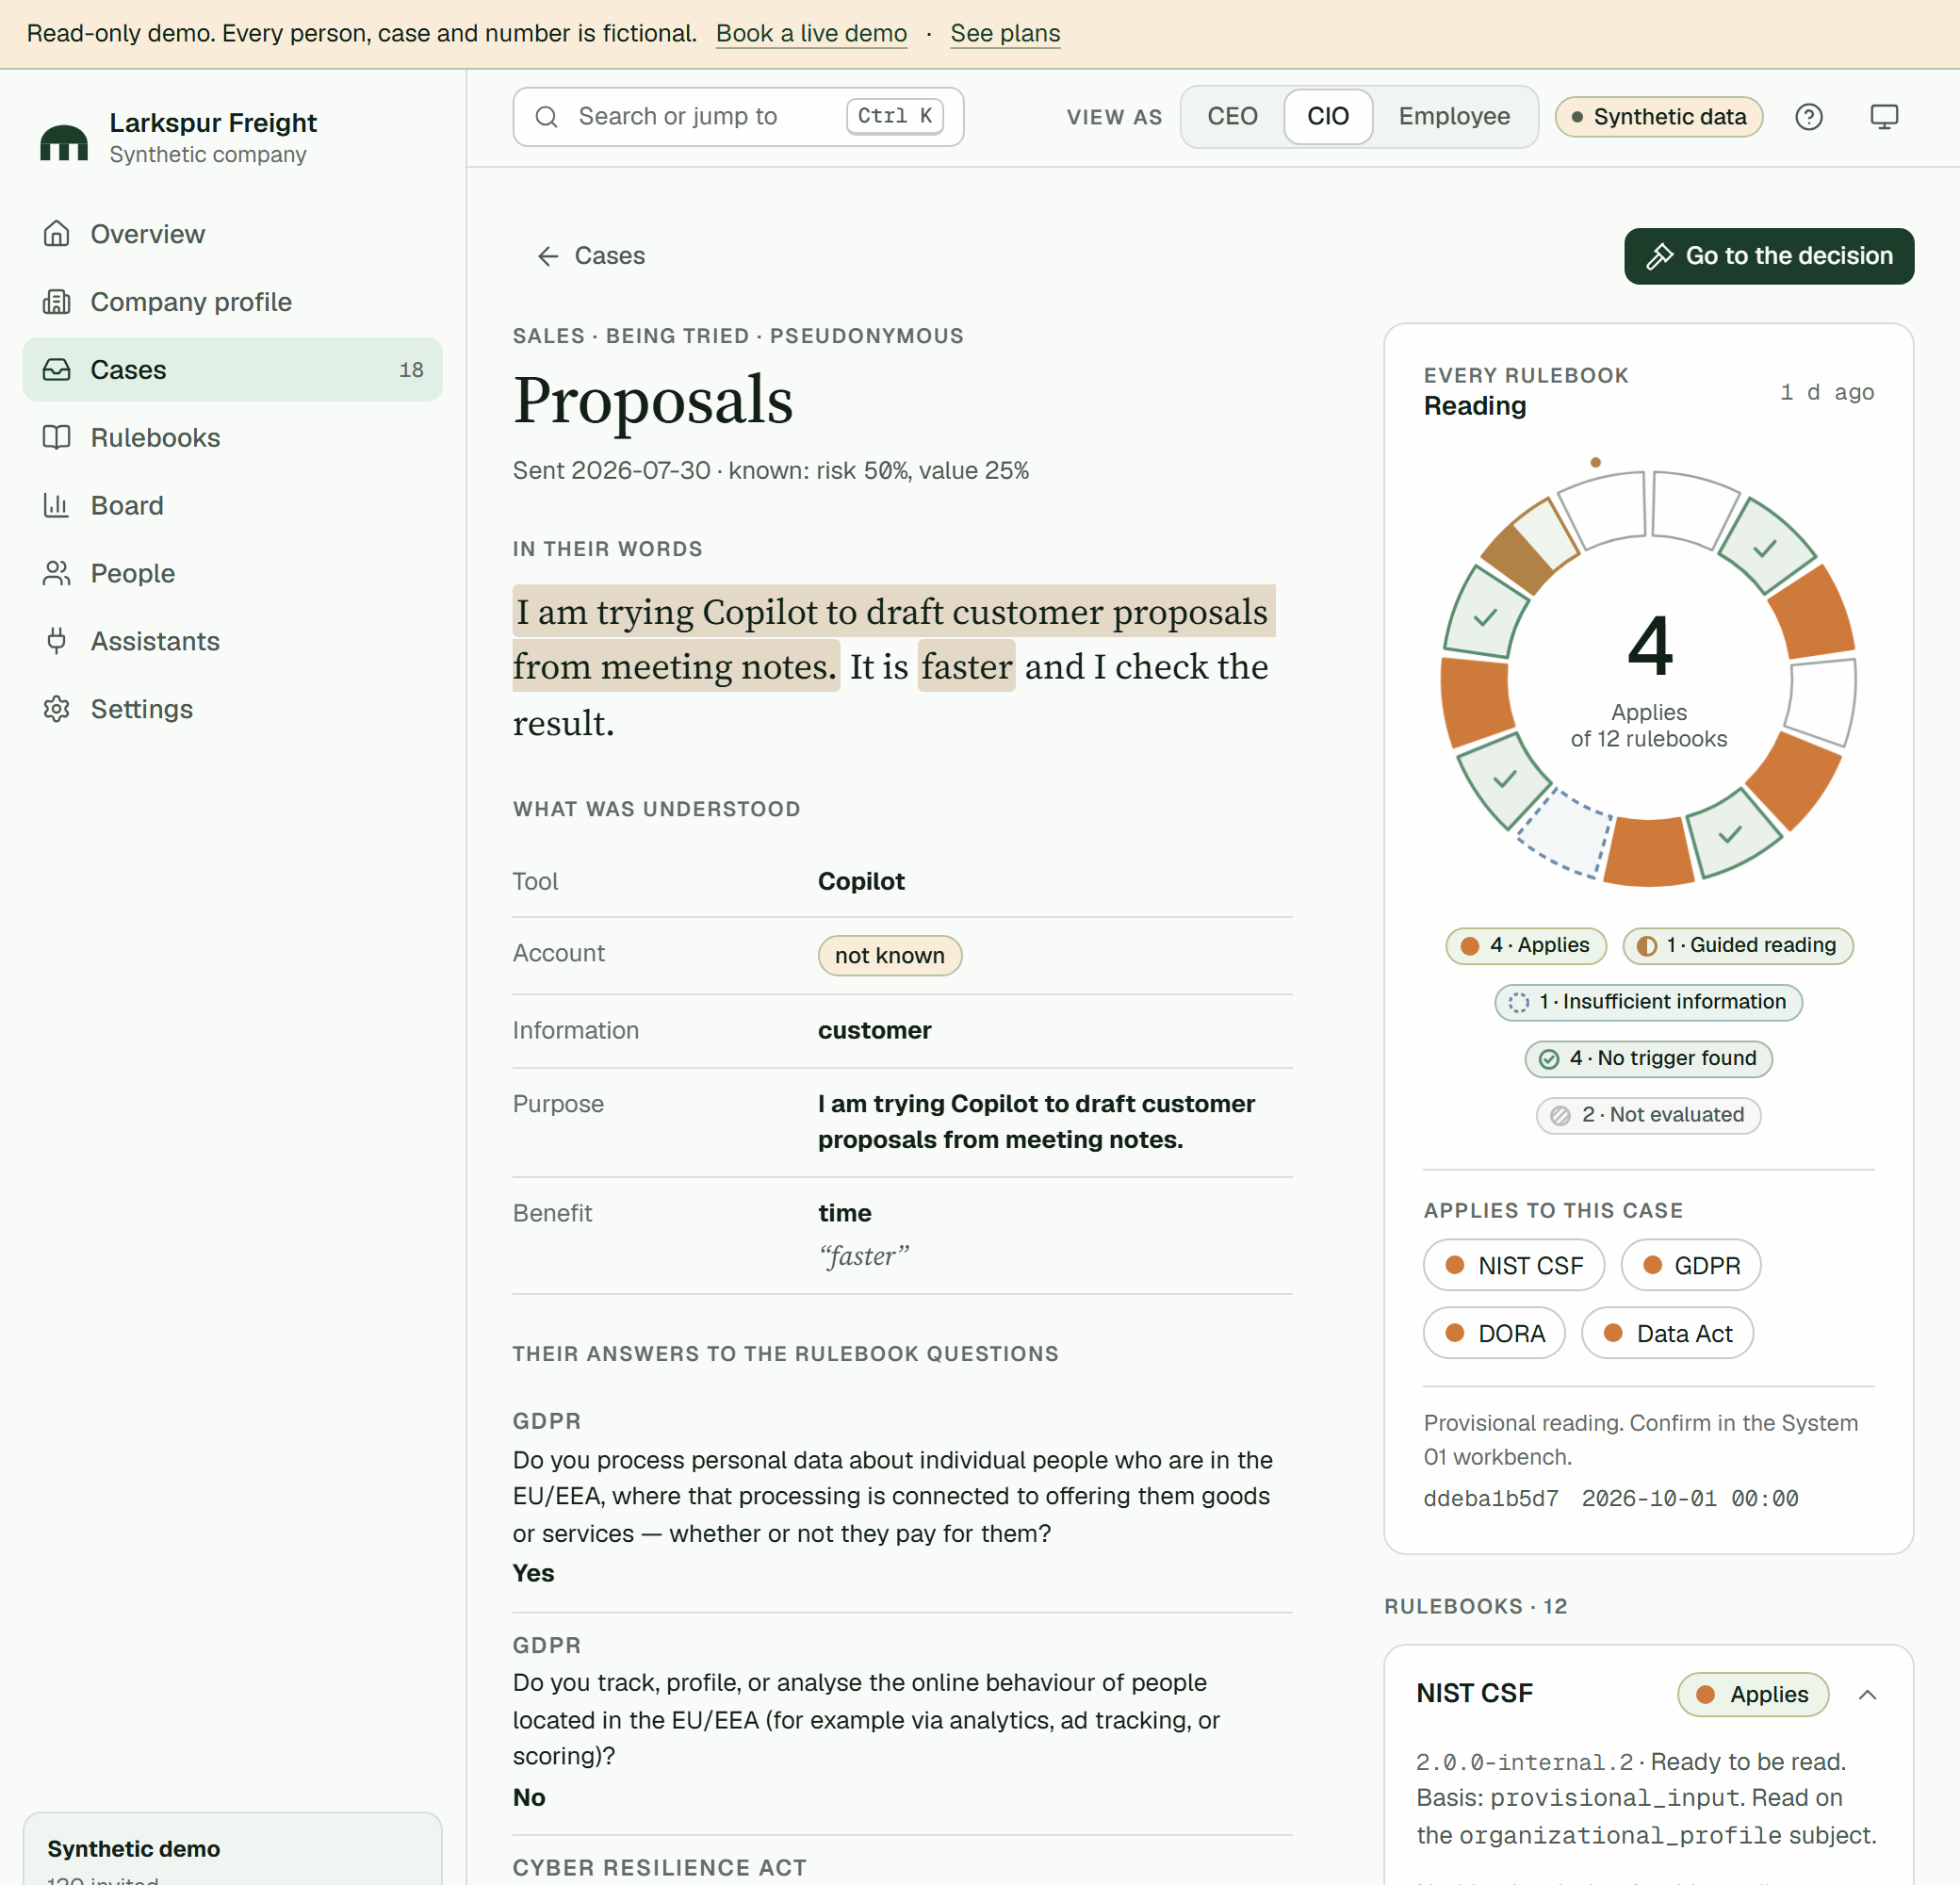This screenshot has height=1885, width=1960.
Task: Click the Settings gear icon
Action: 57,709
